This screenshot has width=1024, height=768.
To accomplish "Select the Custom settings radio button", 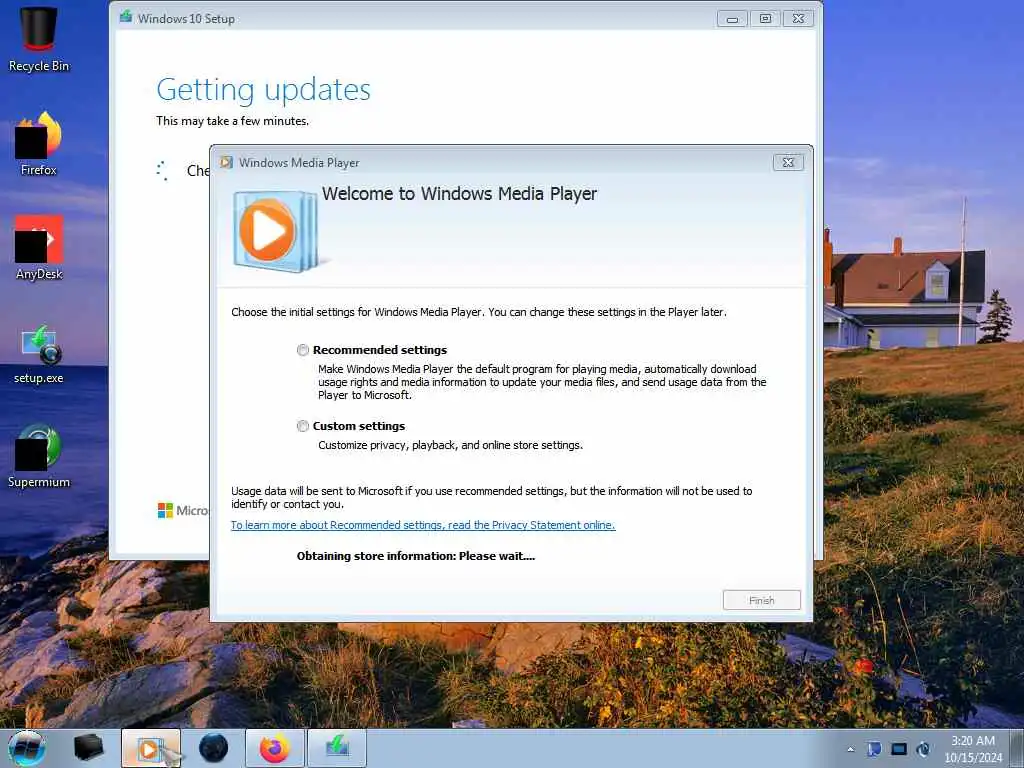I will point(302,426).
